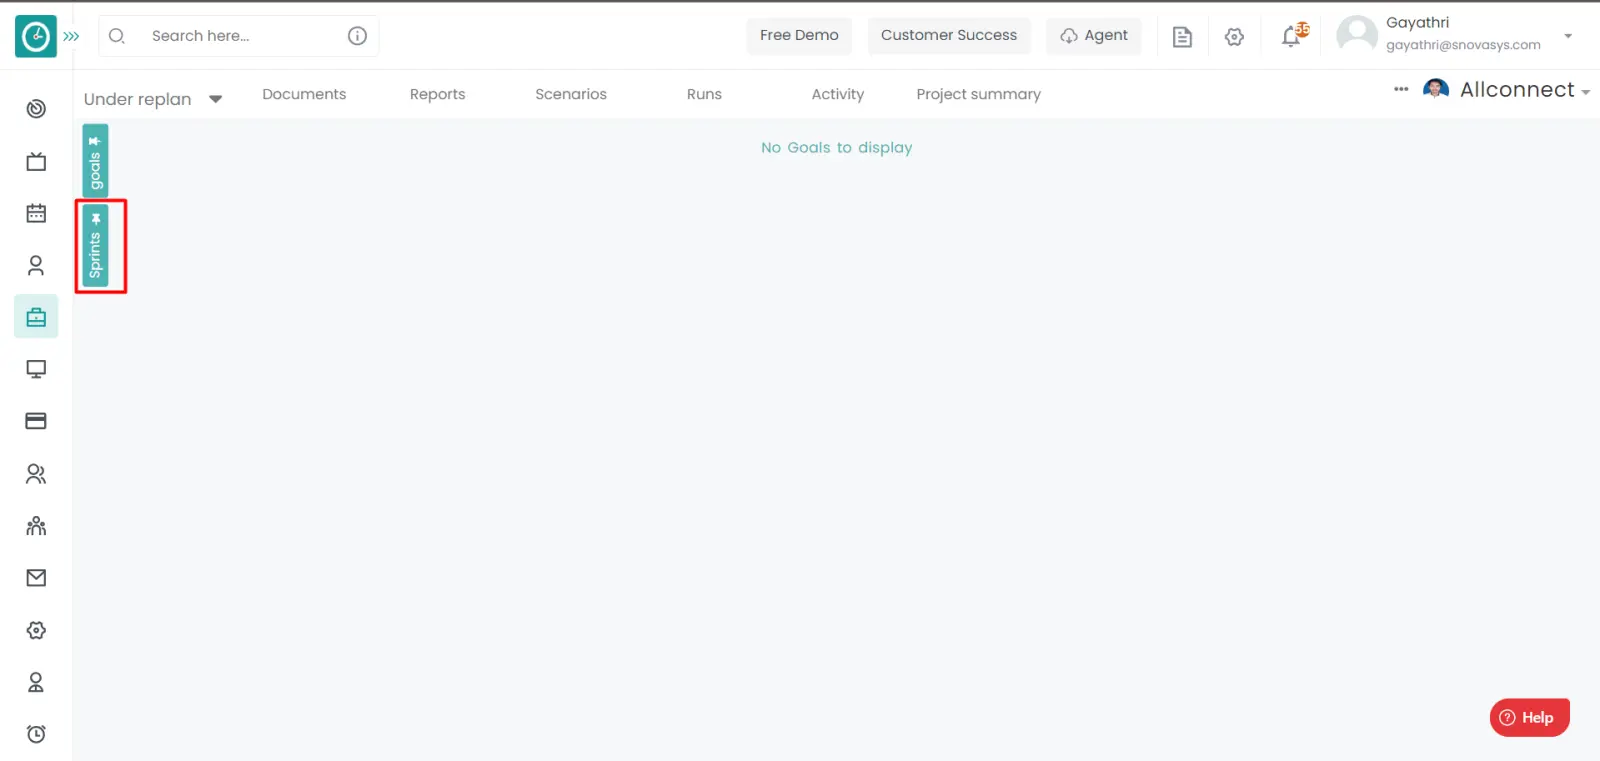This screenshot has width=1600, height=761.
Task: Open the calendar icon in sidebar
Action: pos(36,213)
